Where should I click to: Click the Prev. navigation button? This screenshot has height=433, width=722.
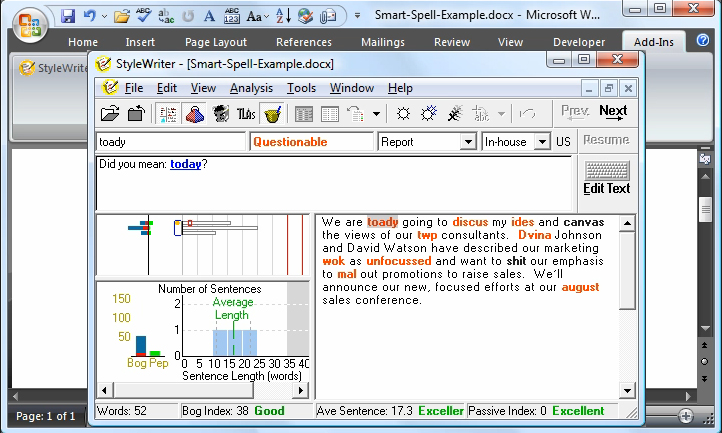coord(575,112)
